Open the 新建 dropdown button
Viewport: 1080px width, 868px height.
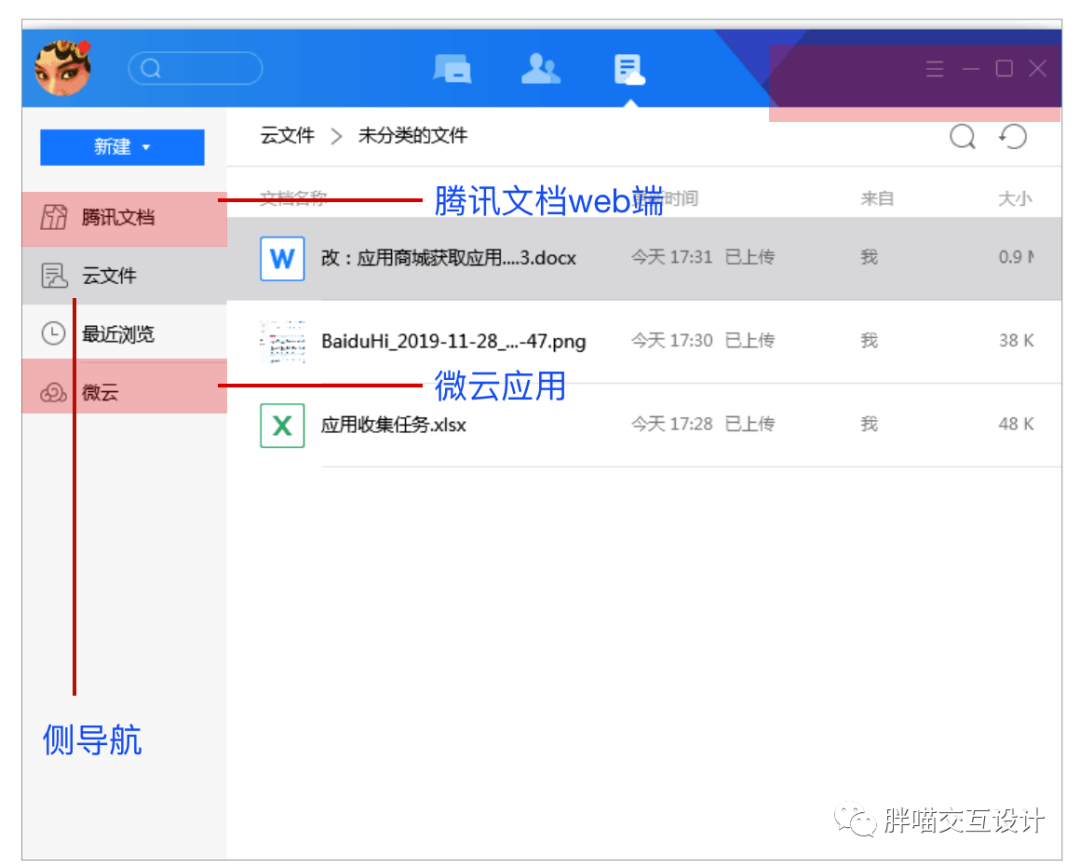point(123,147)
